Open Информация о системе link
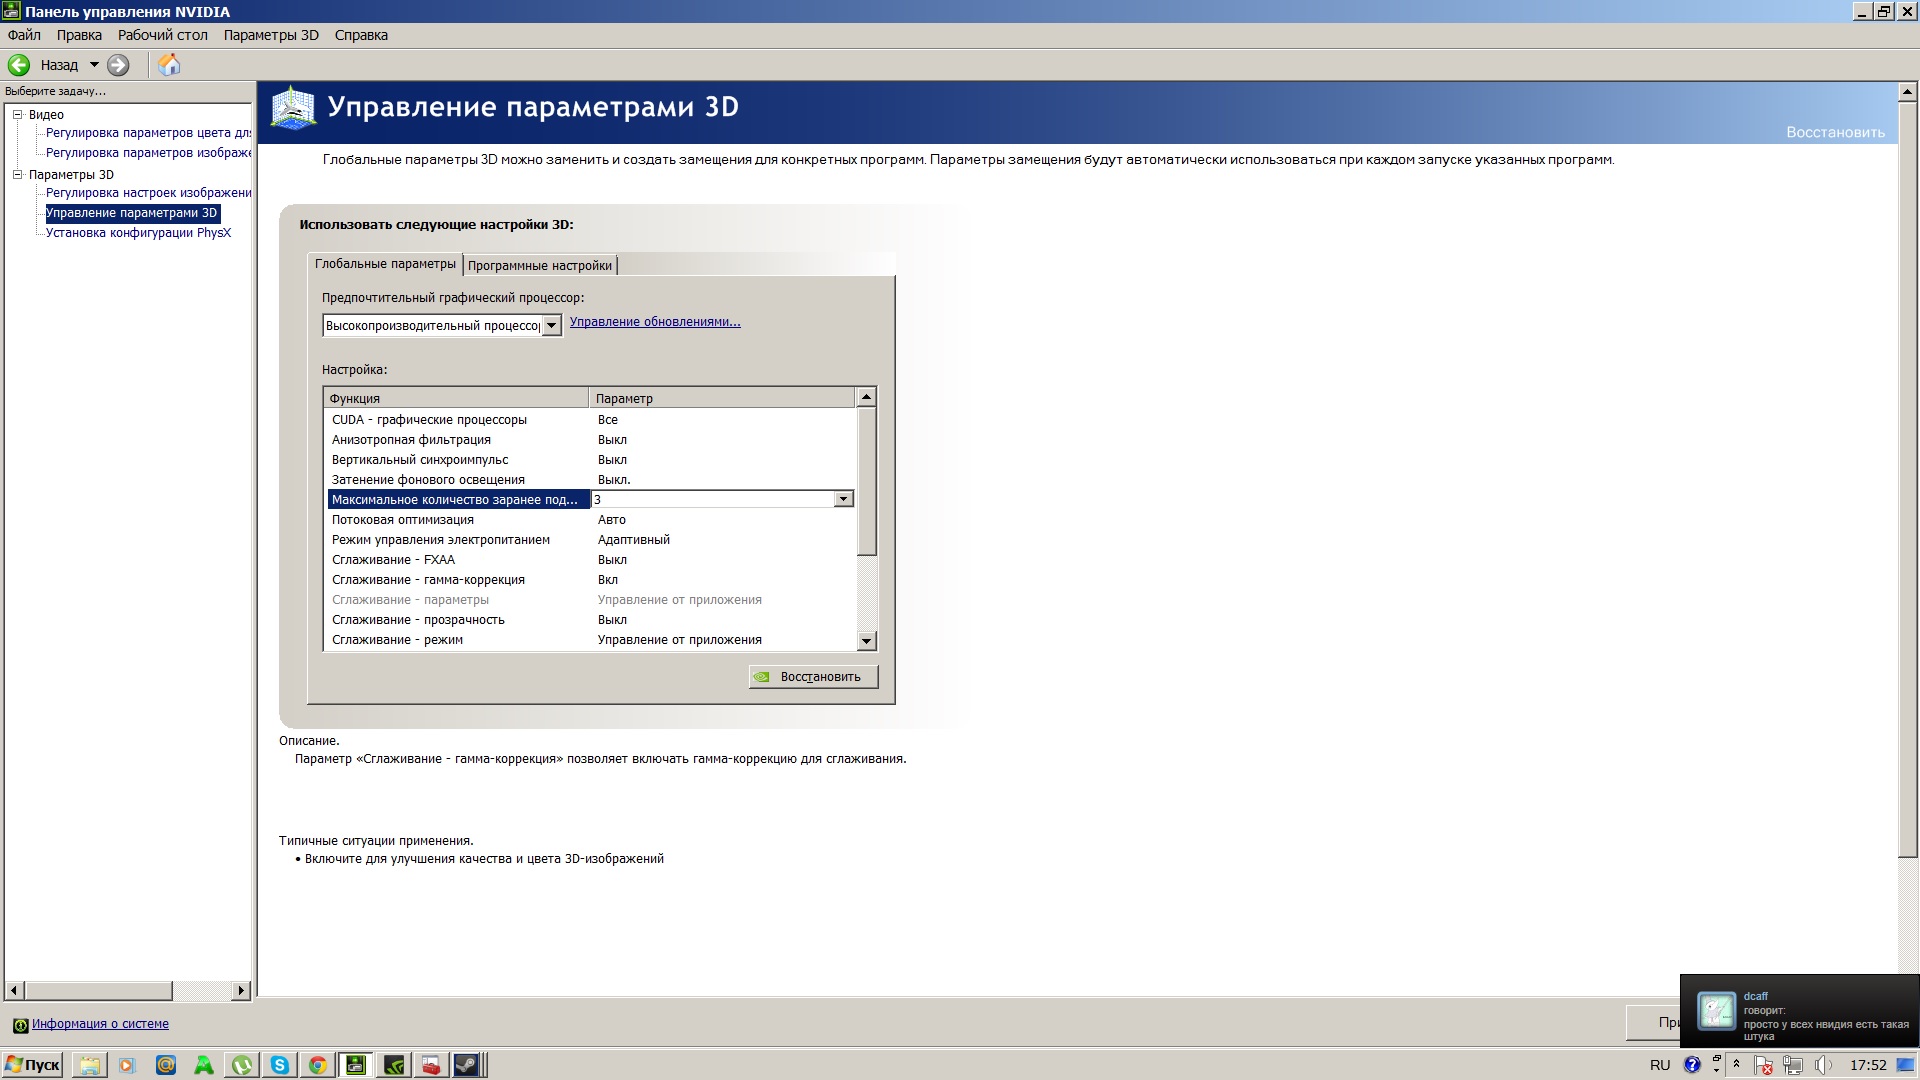Viewport: 1920px width, 1080px height. coord(100,1024)
